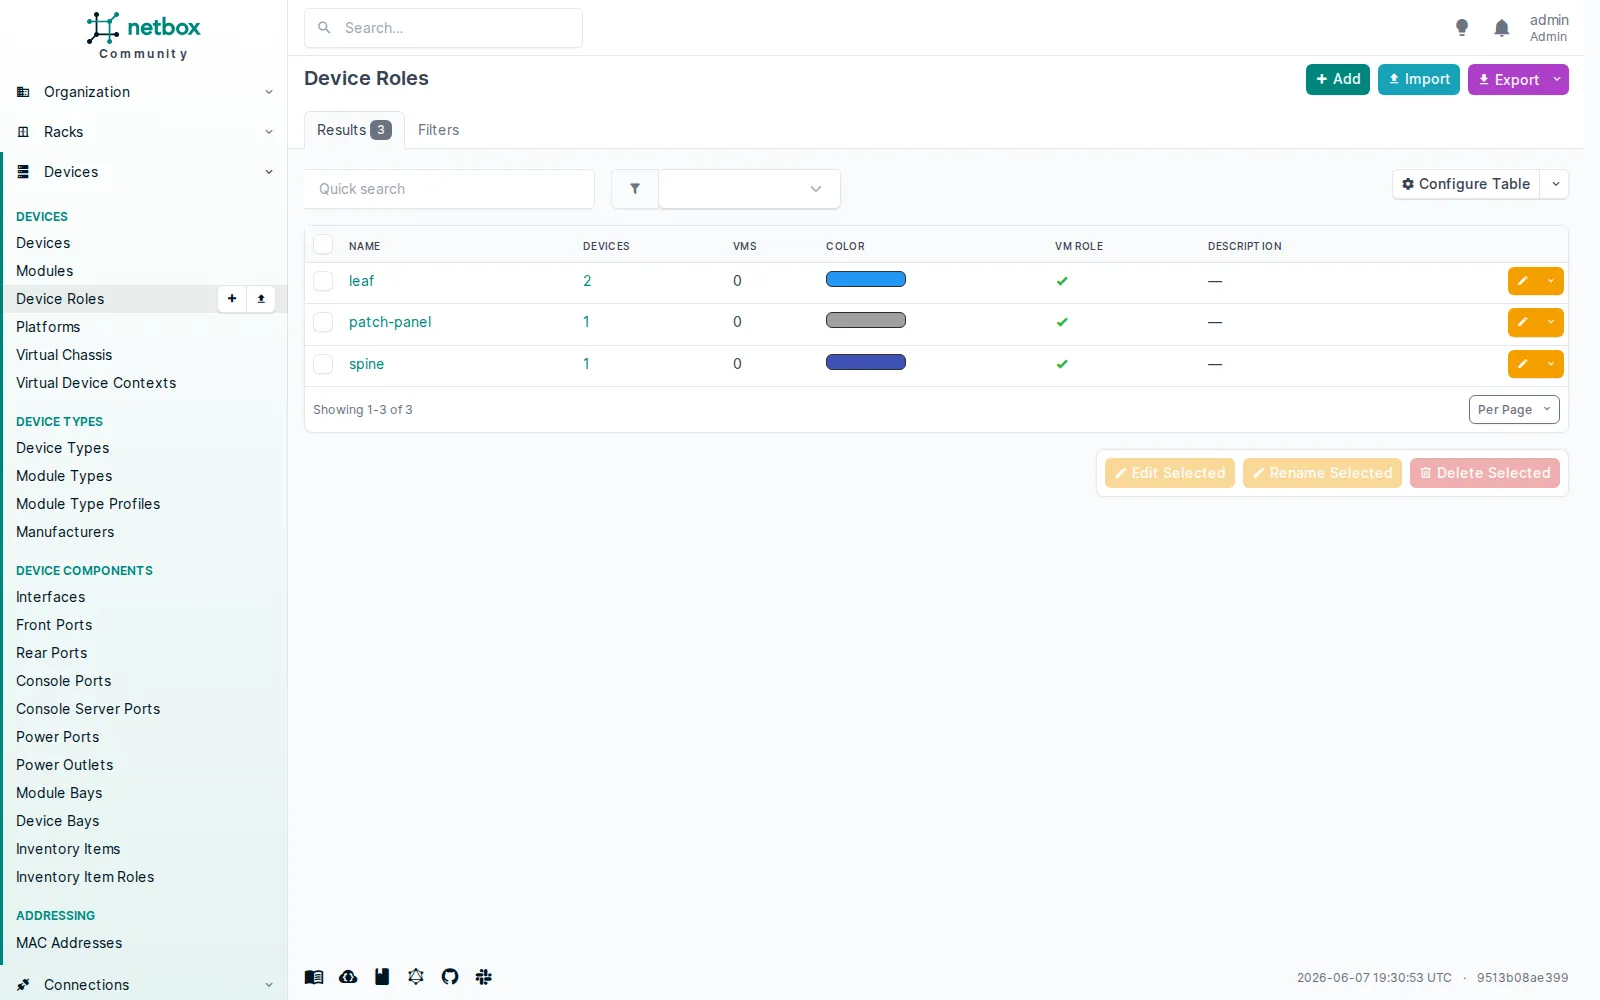This screenshot has width=1600, height=1000.
Task: Expand the Racks menu chevron
Action: (x=269, y=132)
